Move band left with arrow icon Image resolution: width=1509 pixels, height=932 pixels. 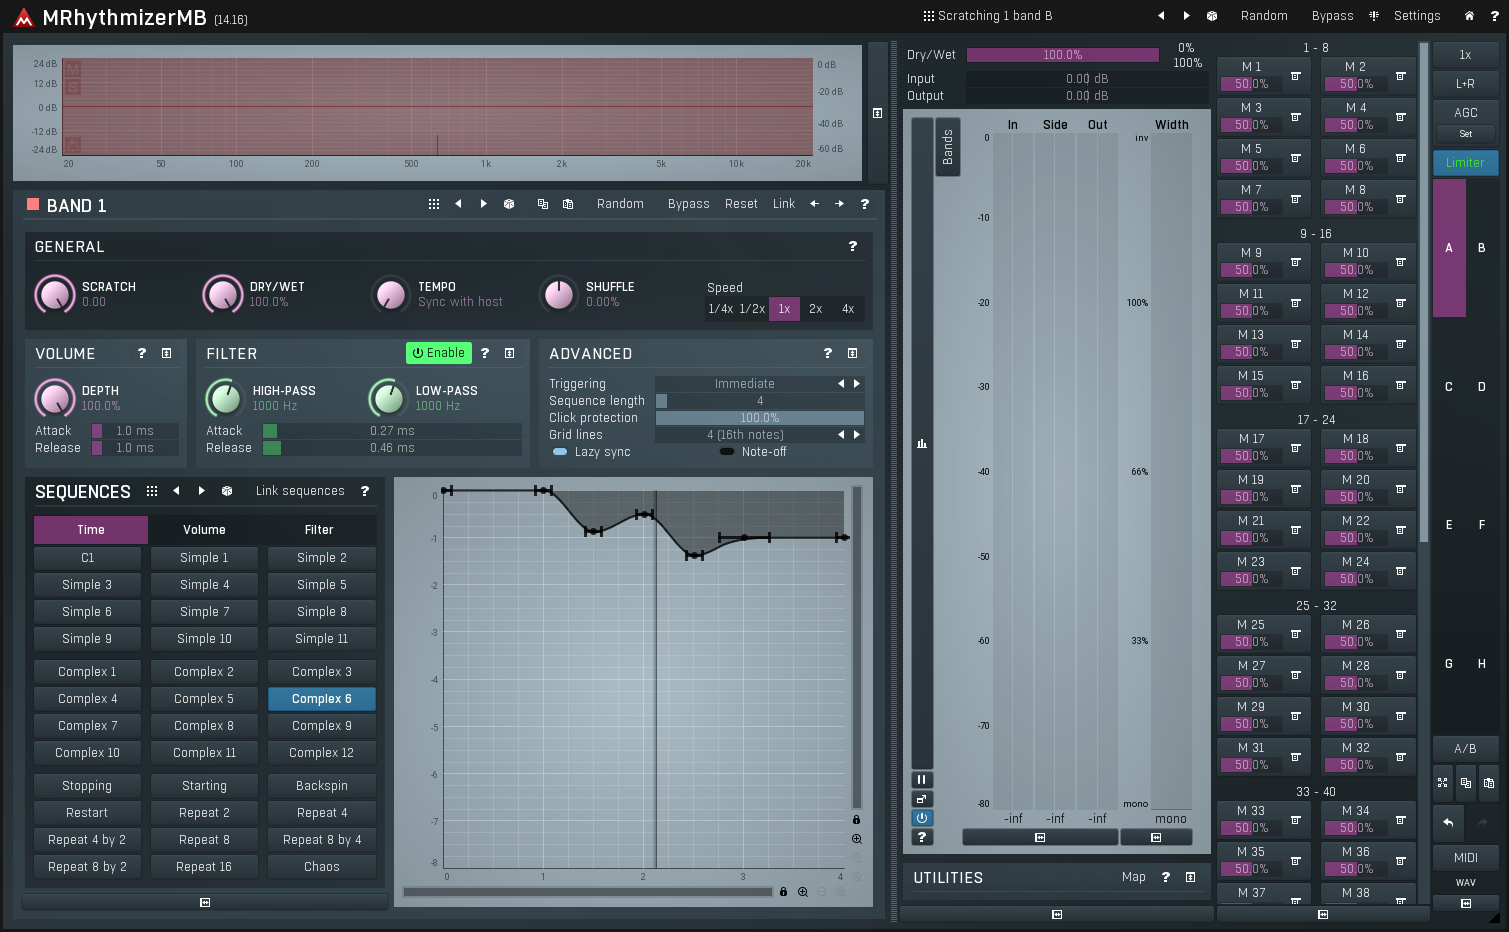pyautogui.click(x=814, y=204)
